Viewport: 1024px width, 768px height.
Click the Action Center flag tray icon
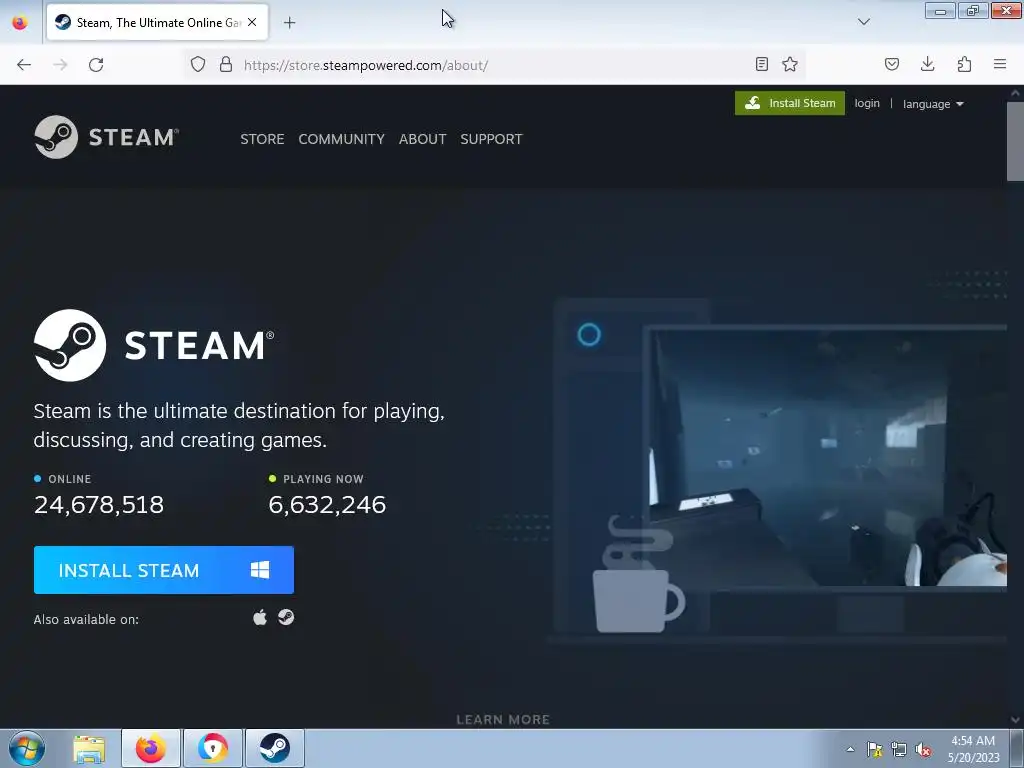pyautogui.click(x=874, y=749)
